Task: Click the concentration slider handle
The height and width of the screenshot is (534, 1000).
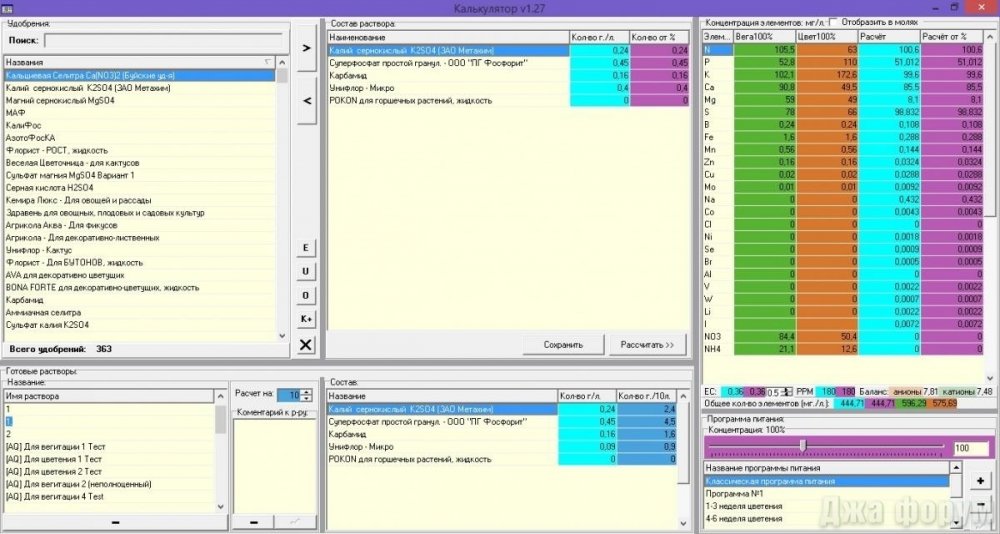Action: coord(804,446)
